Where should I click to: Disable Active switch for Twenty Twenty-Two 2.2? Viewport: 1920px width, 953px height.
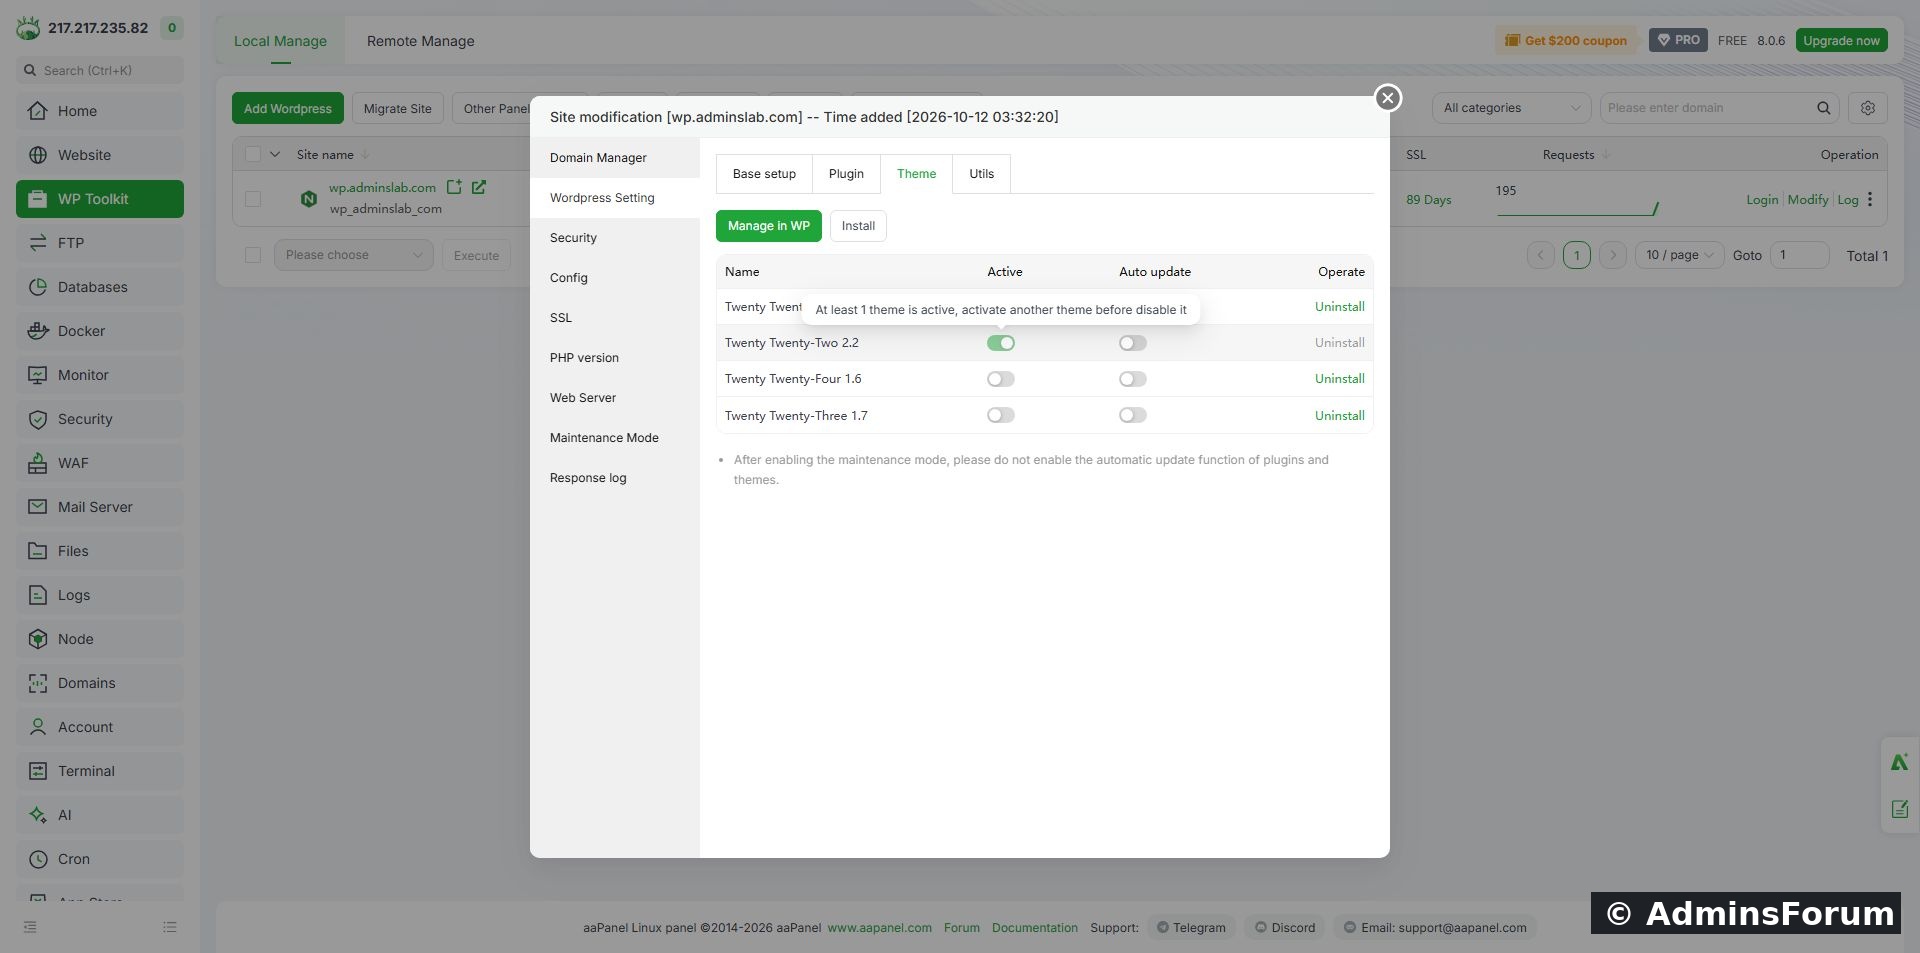[x=1001, y=343]
